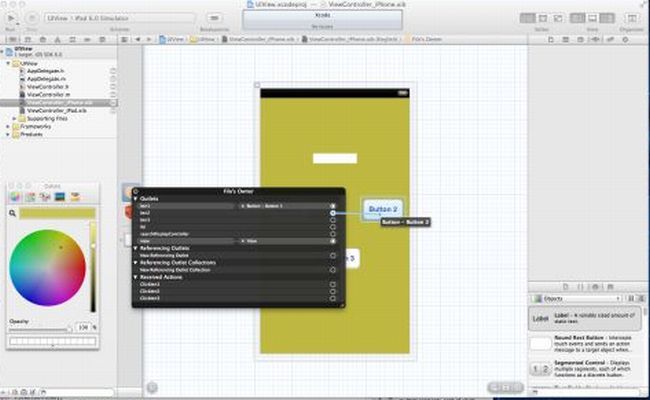The image size is (650, 400).
Task: Show the Connections inspector icon
Action: coord(625,40)
